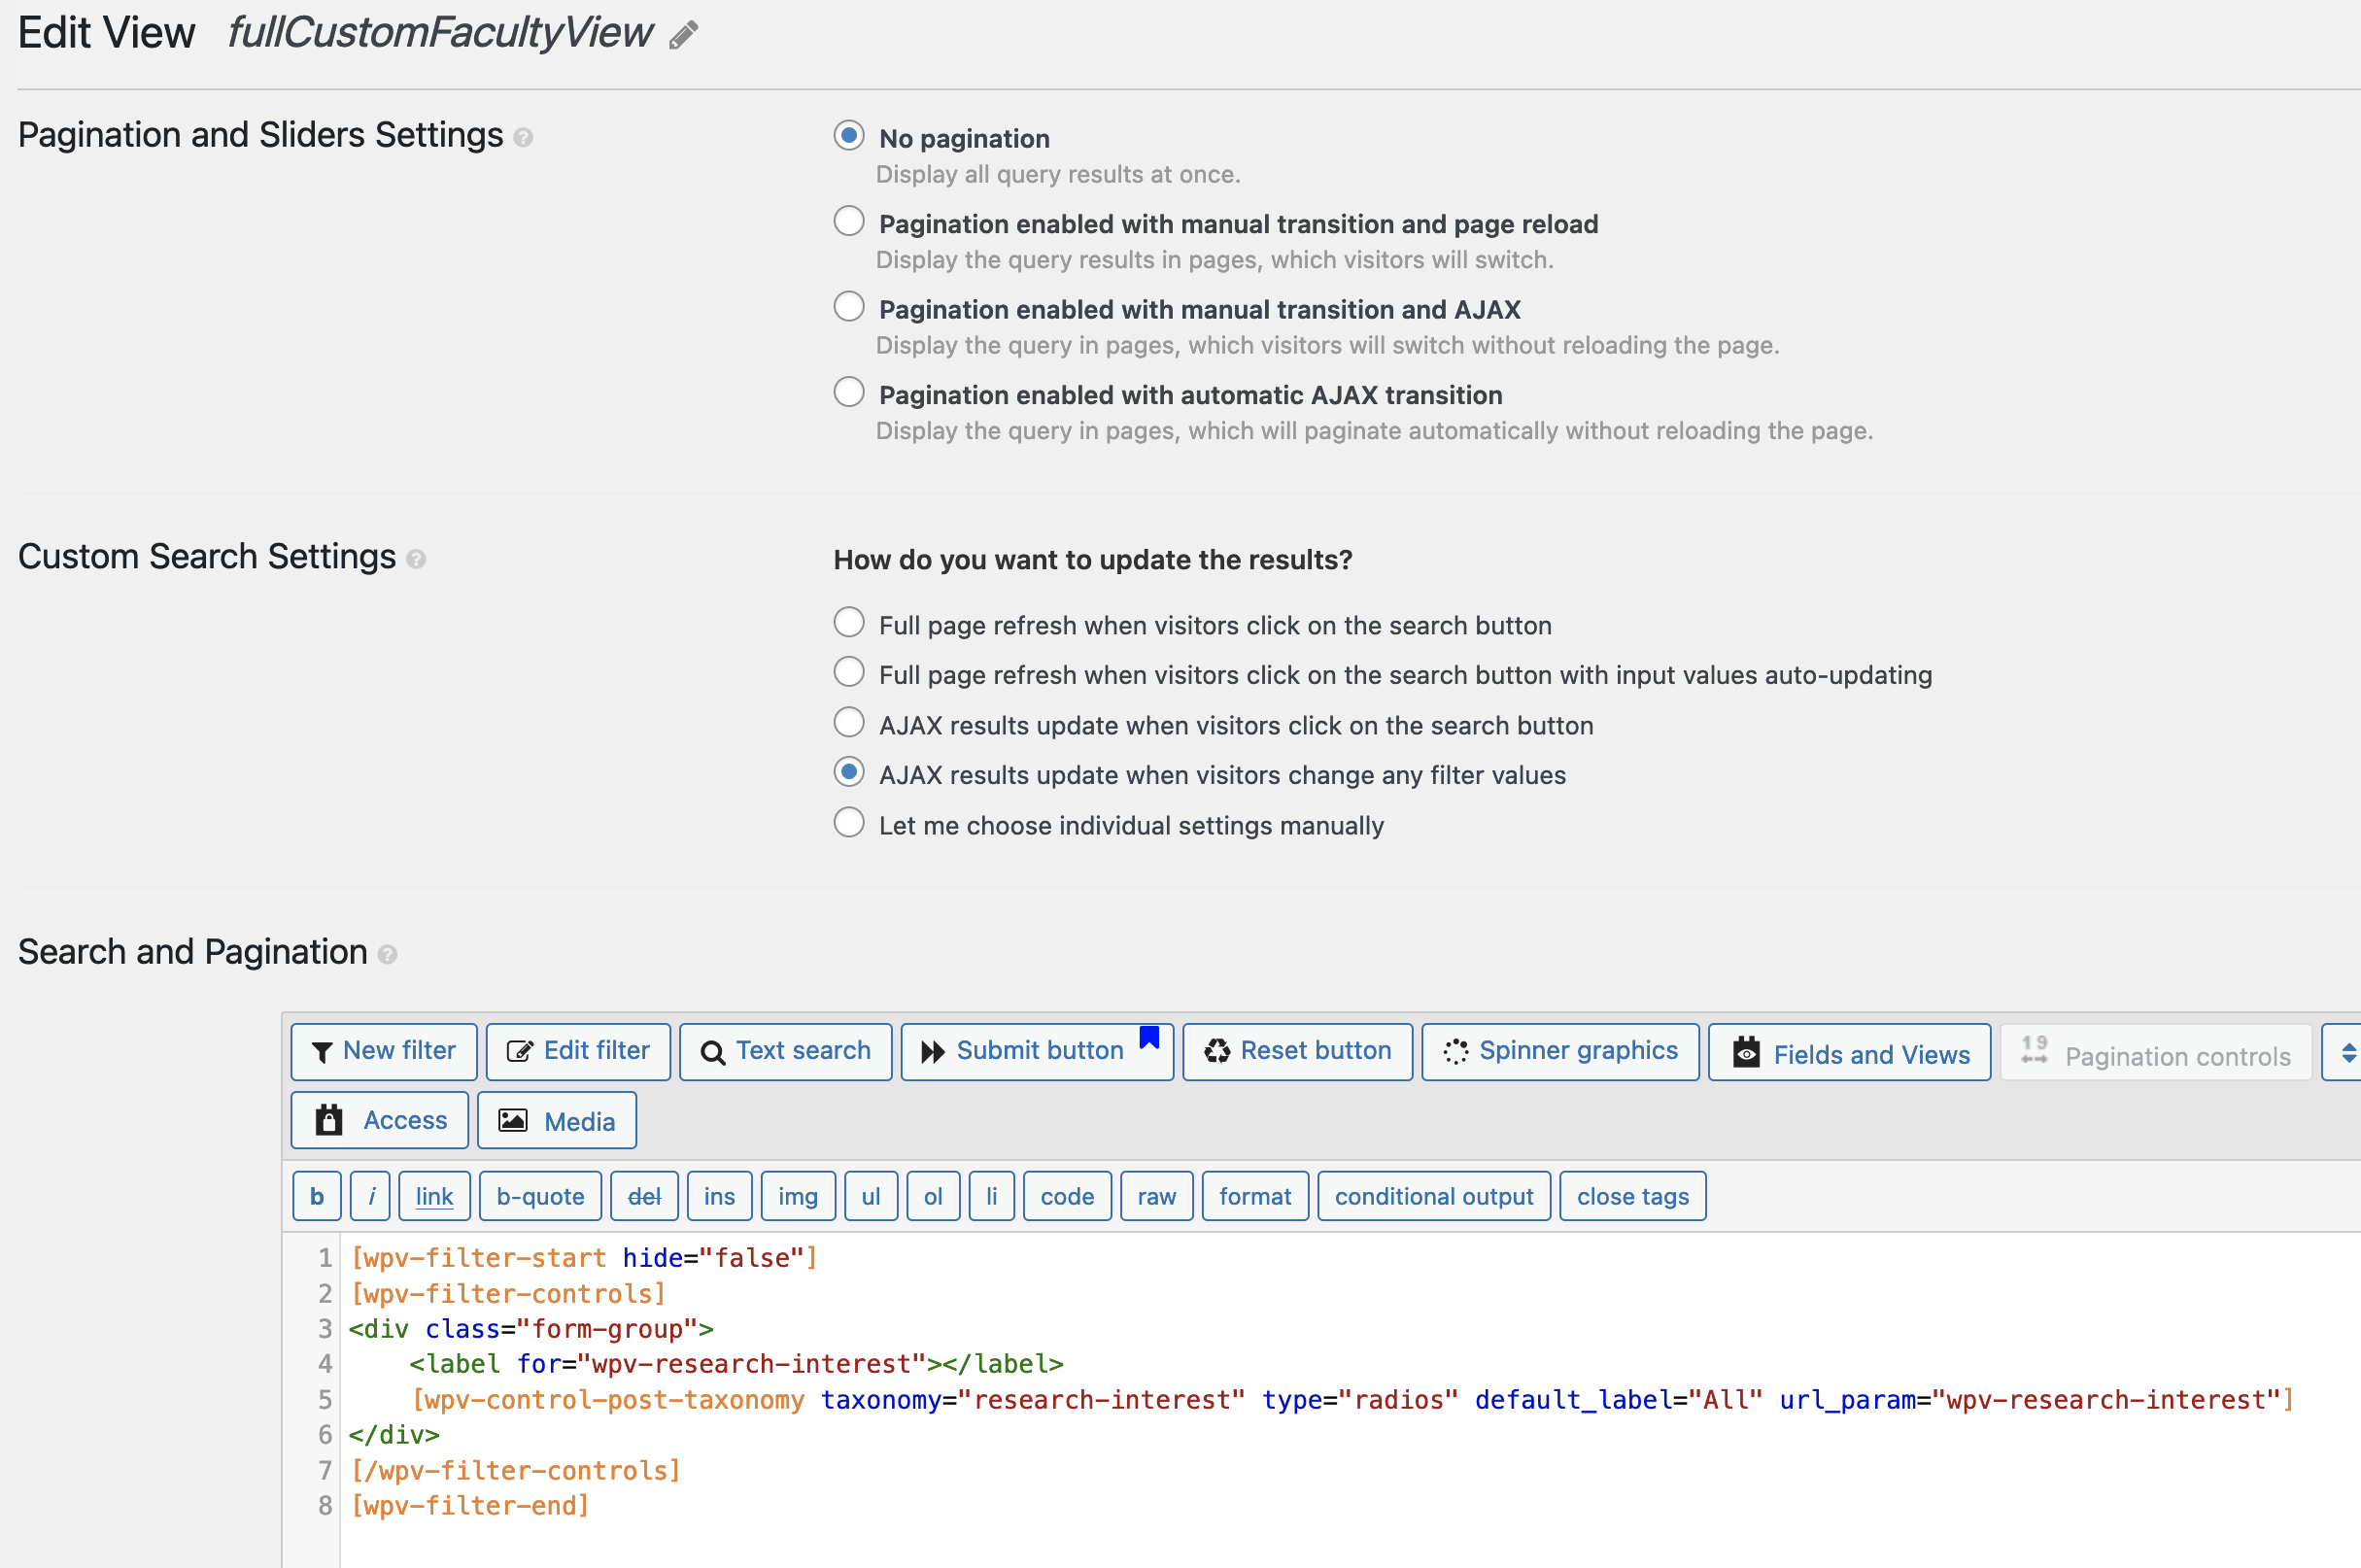
Task: Apply bold with the b quicktag
Action: [317, 1196]
